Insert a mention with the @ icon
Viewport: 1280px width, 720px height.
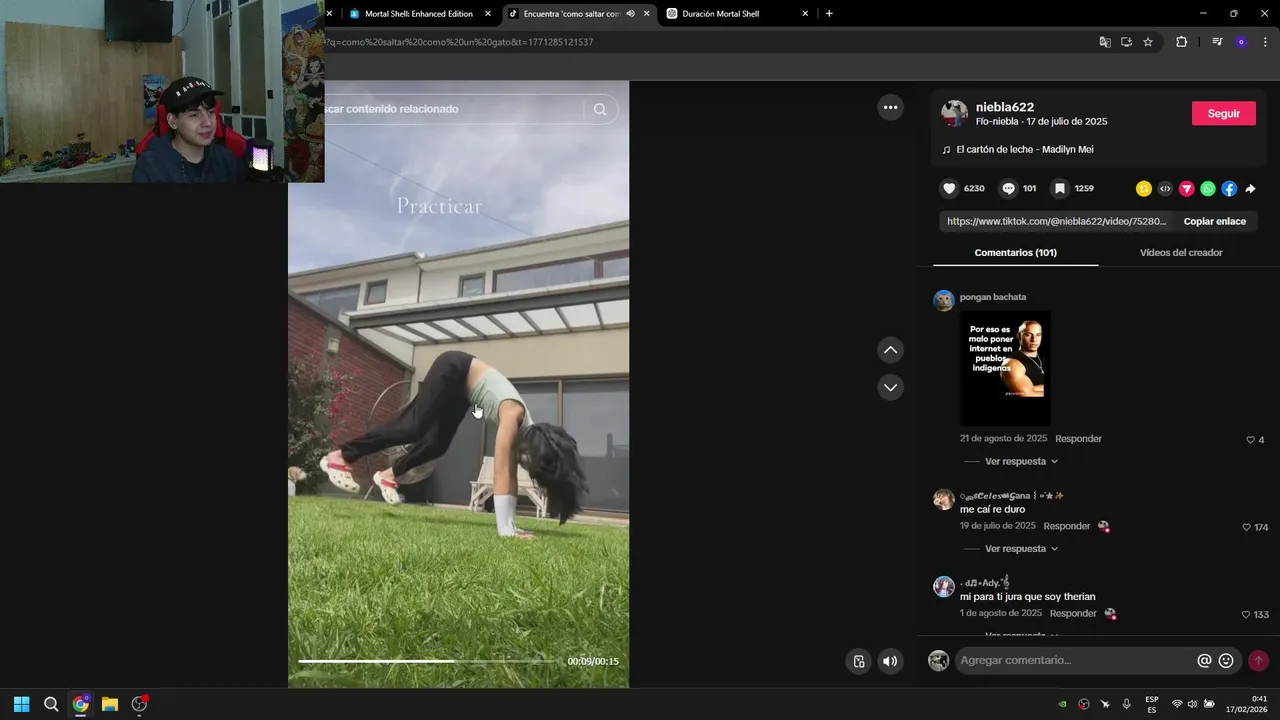pos(1204,661)
